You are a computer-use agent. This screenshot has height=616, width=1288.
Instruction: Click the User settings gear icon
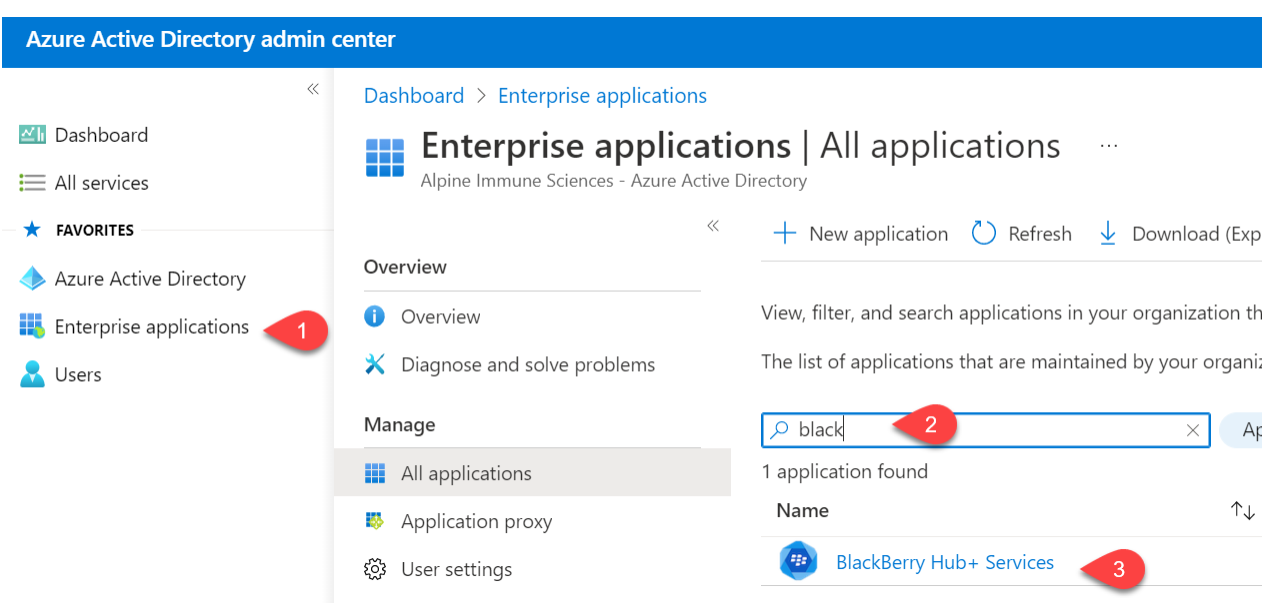coord(375,568)
